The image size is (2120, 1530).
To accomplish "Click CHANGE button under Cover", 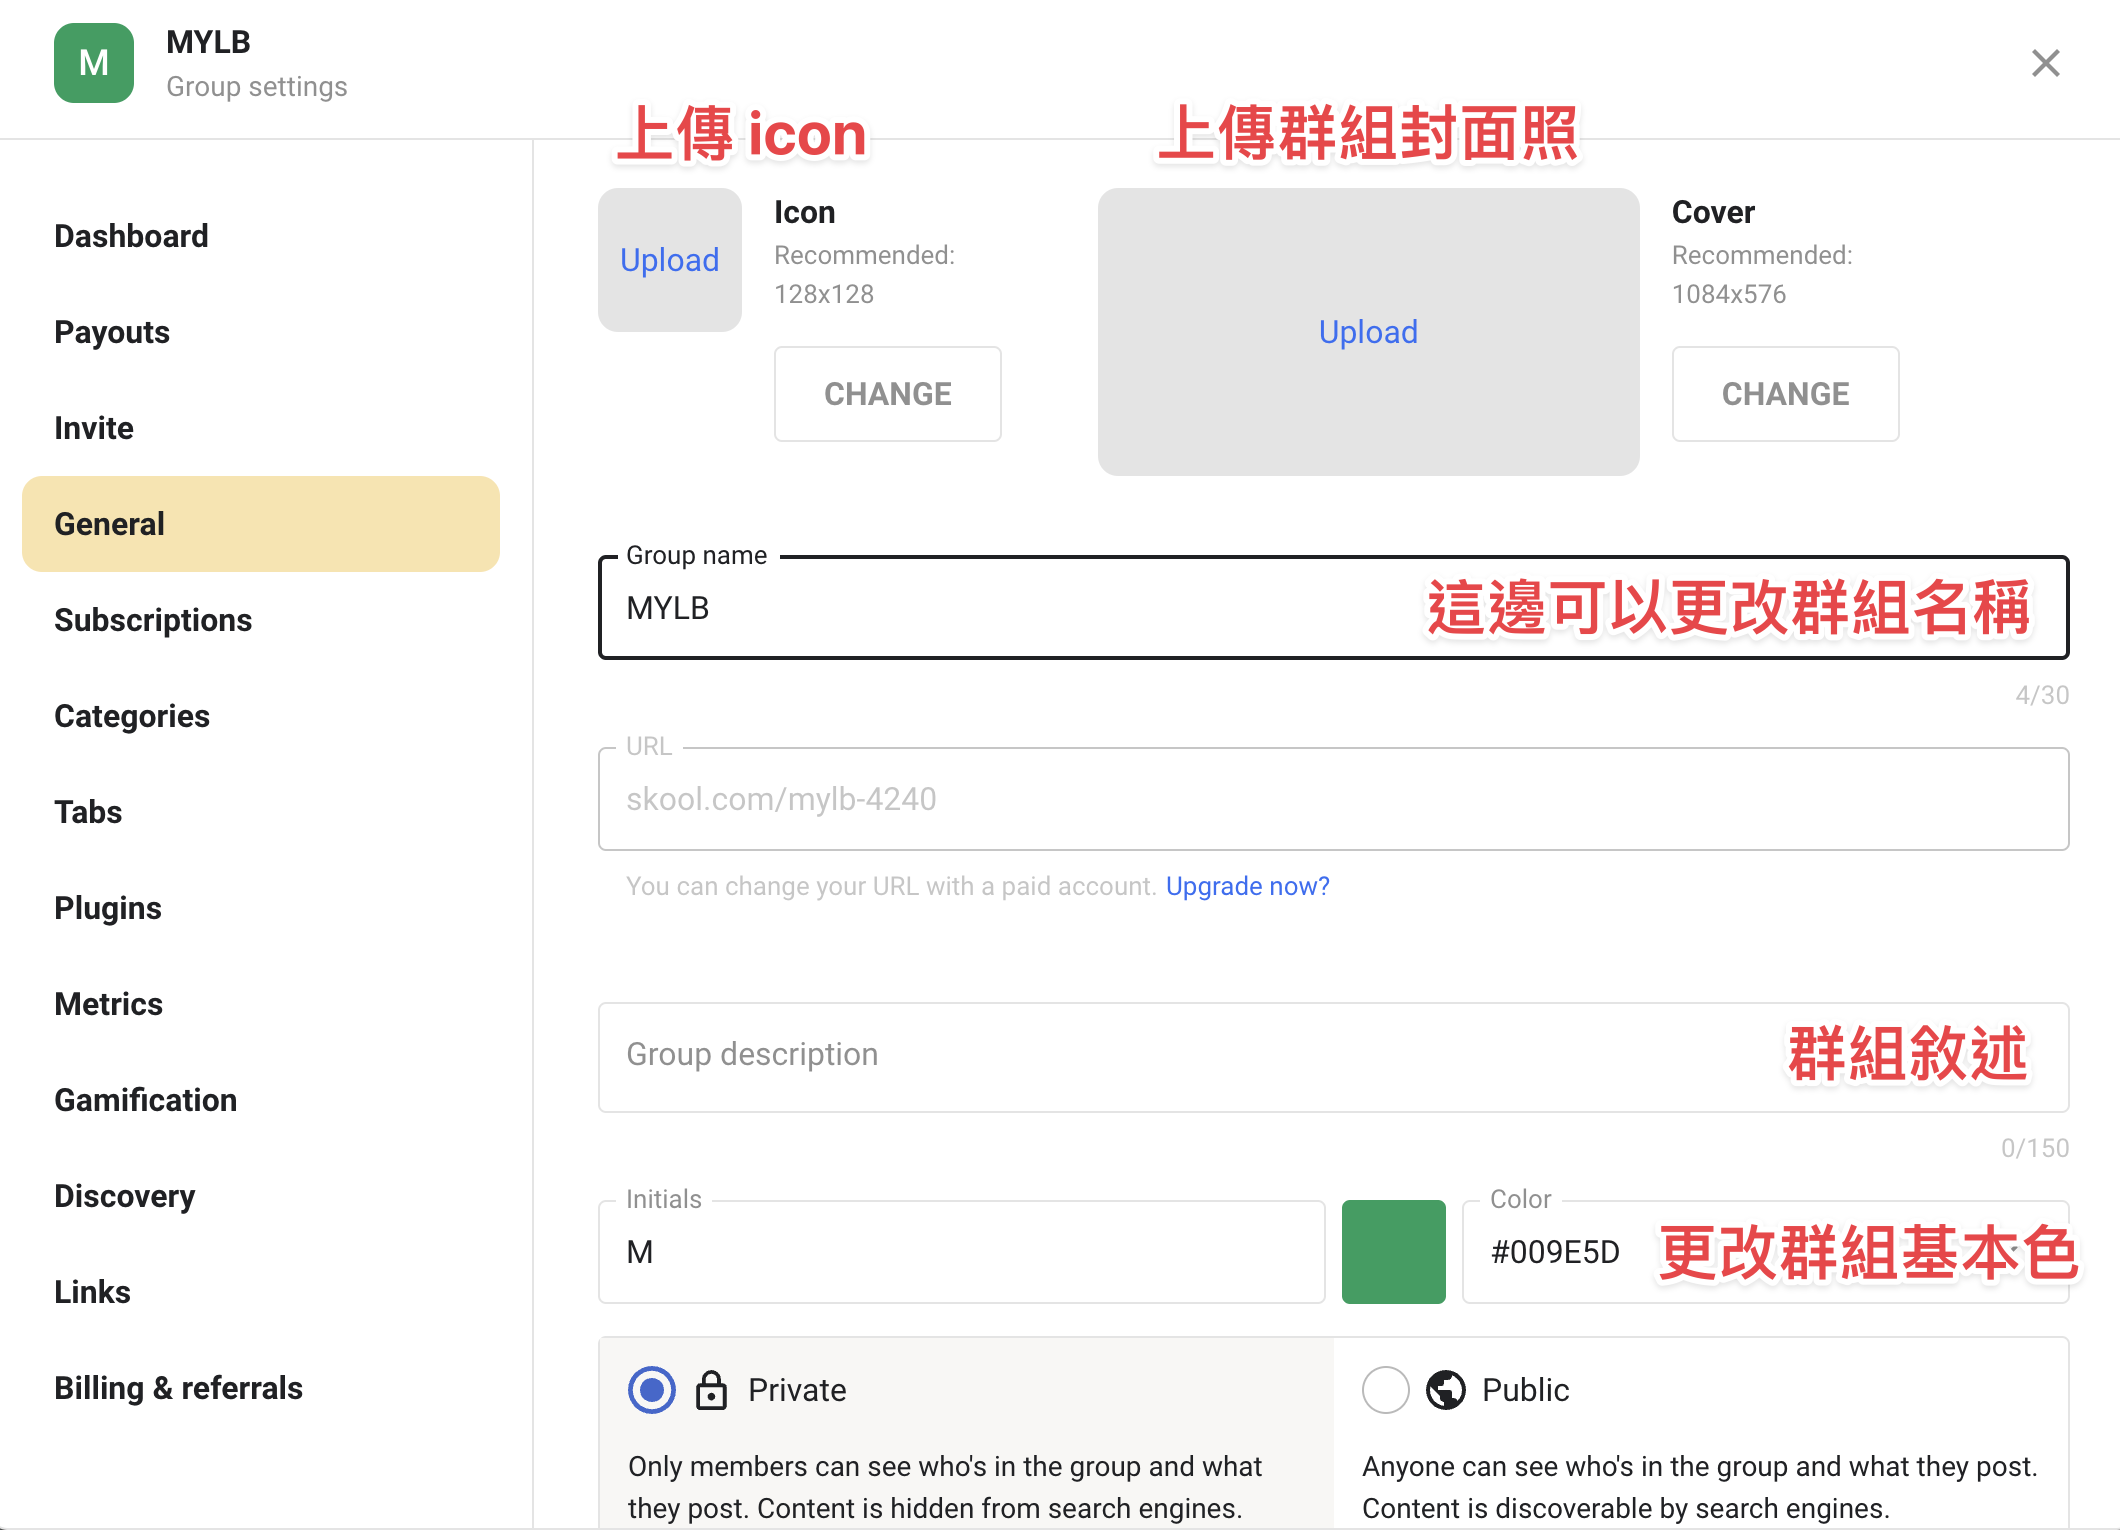I will 1786,394.
